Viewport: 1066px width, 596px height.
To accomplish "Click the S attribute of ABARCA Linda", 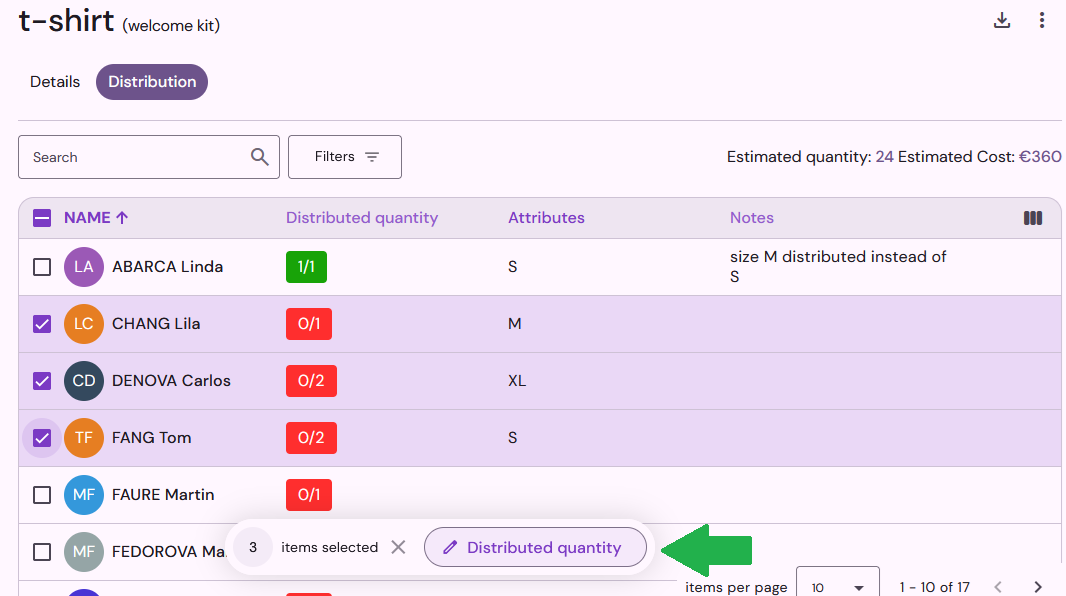I will [x=513, y=267].
